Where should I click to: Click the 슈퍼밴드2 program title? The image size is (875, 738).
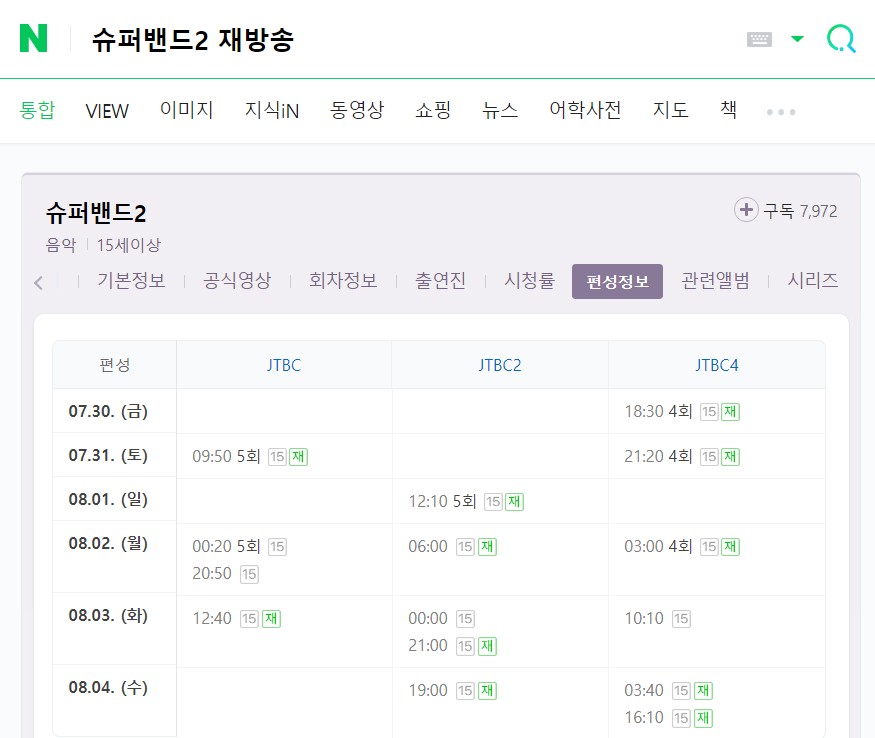coord(96,213)
